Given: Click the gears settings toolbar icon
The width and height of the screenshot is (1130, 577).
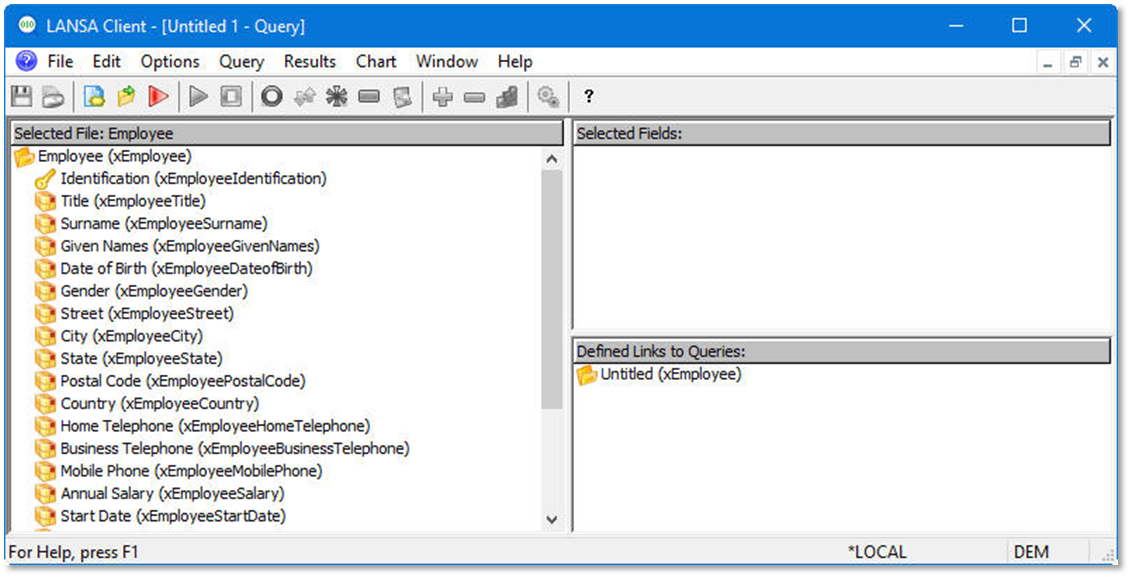Looking at the screenshot, I should click(x=548, y=96).
